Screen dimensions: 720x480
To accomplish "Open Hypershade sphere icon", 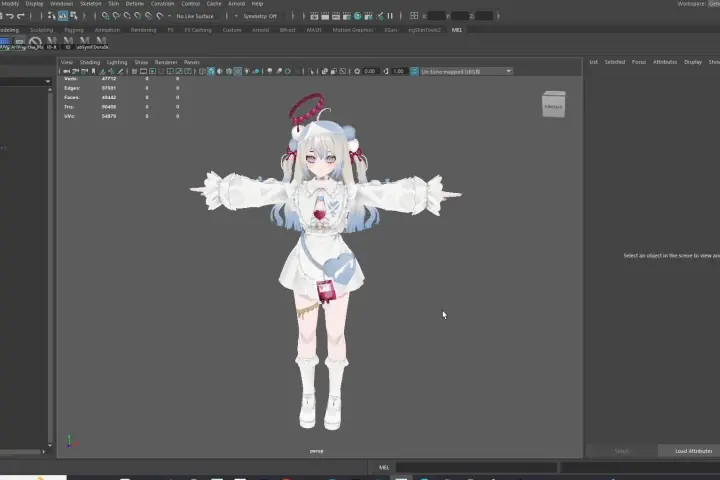I will (x=358, y=16).
